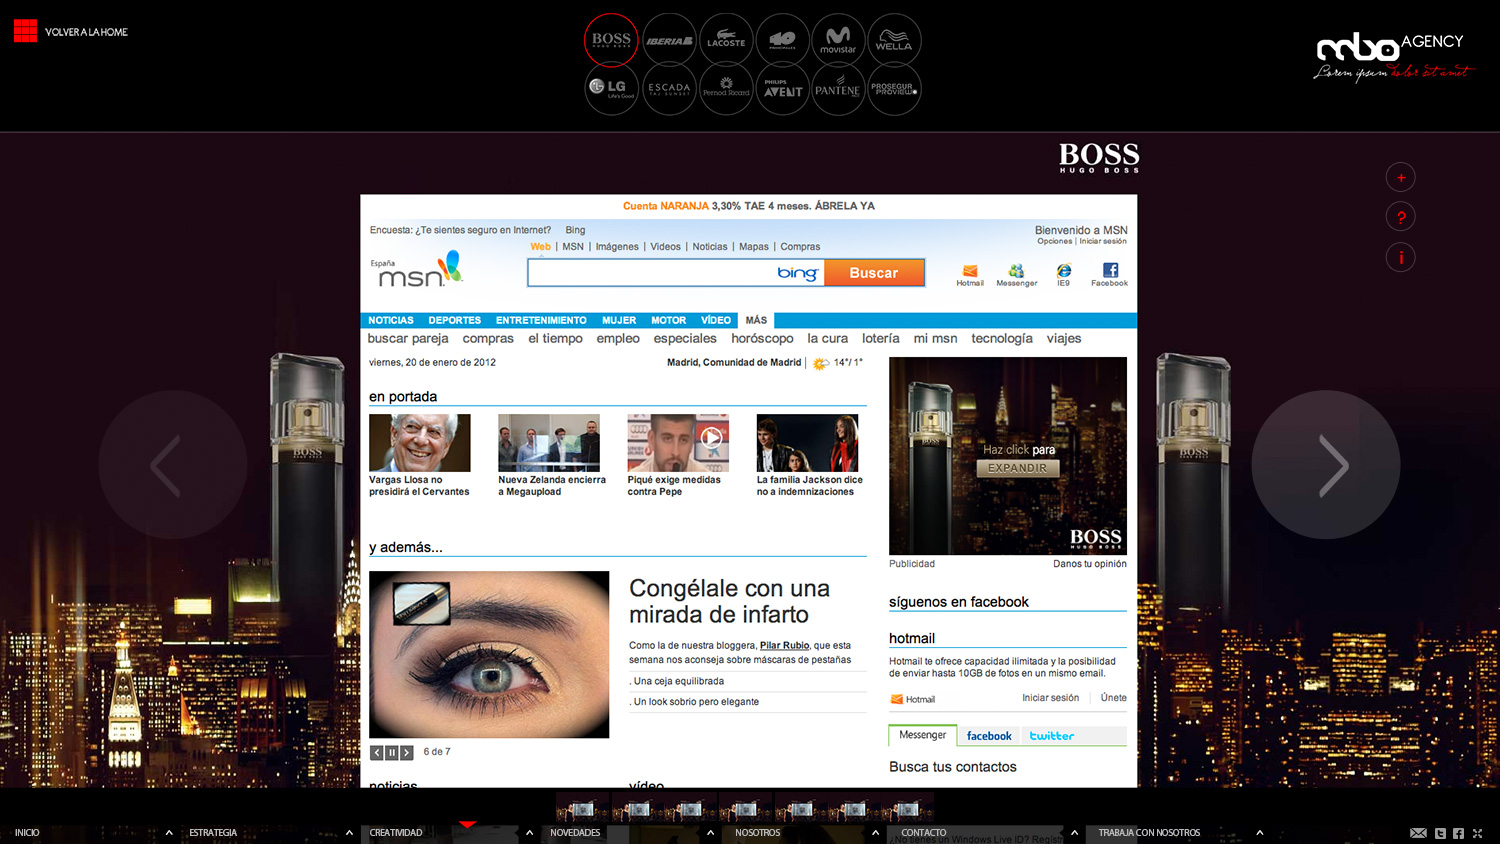Click the Iniciar sesión link under Hotmail
Image resolution: width=1500 pixels, height=844 pixels.
[1050, 698]
